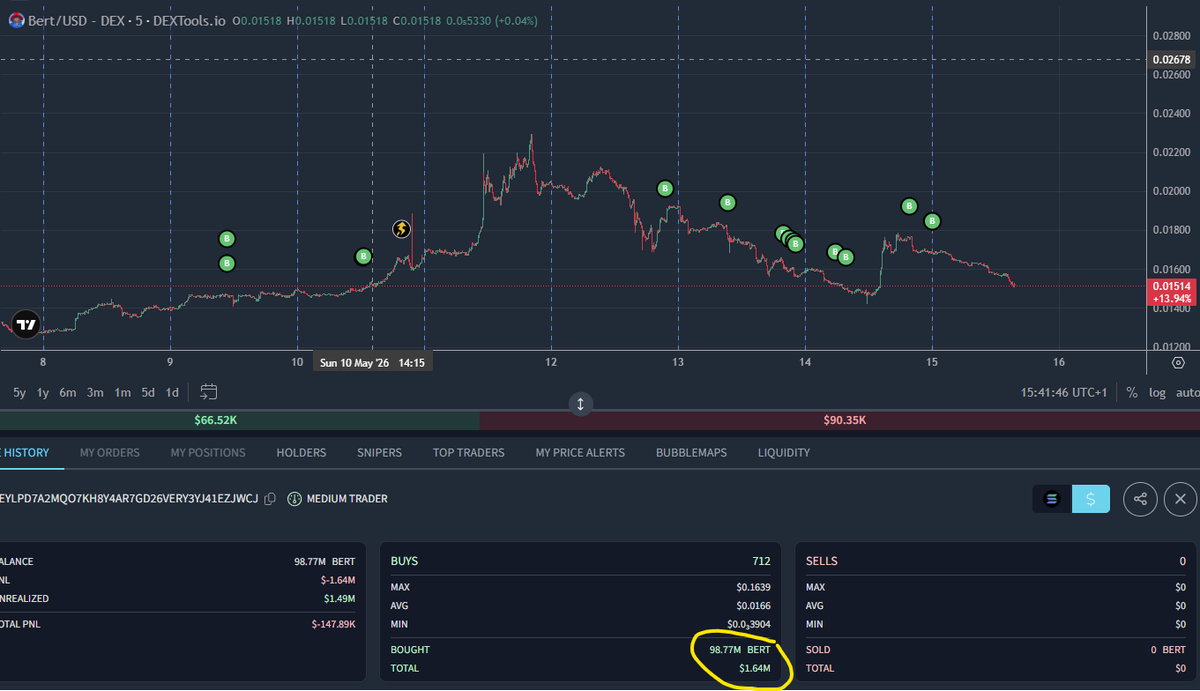The height and width of the screenshot is (691, 1200).
Task: Open the TradingView logo link on chart
Action: click(26, 324)
